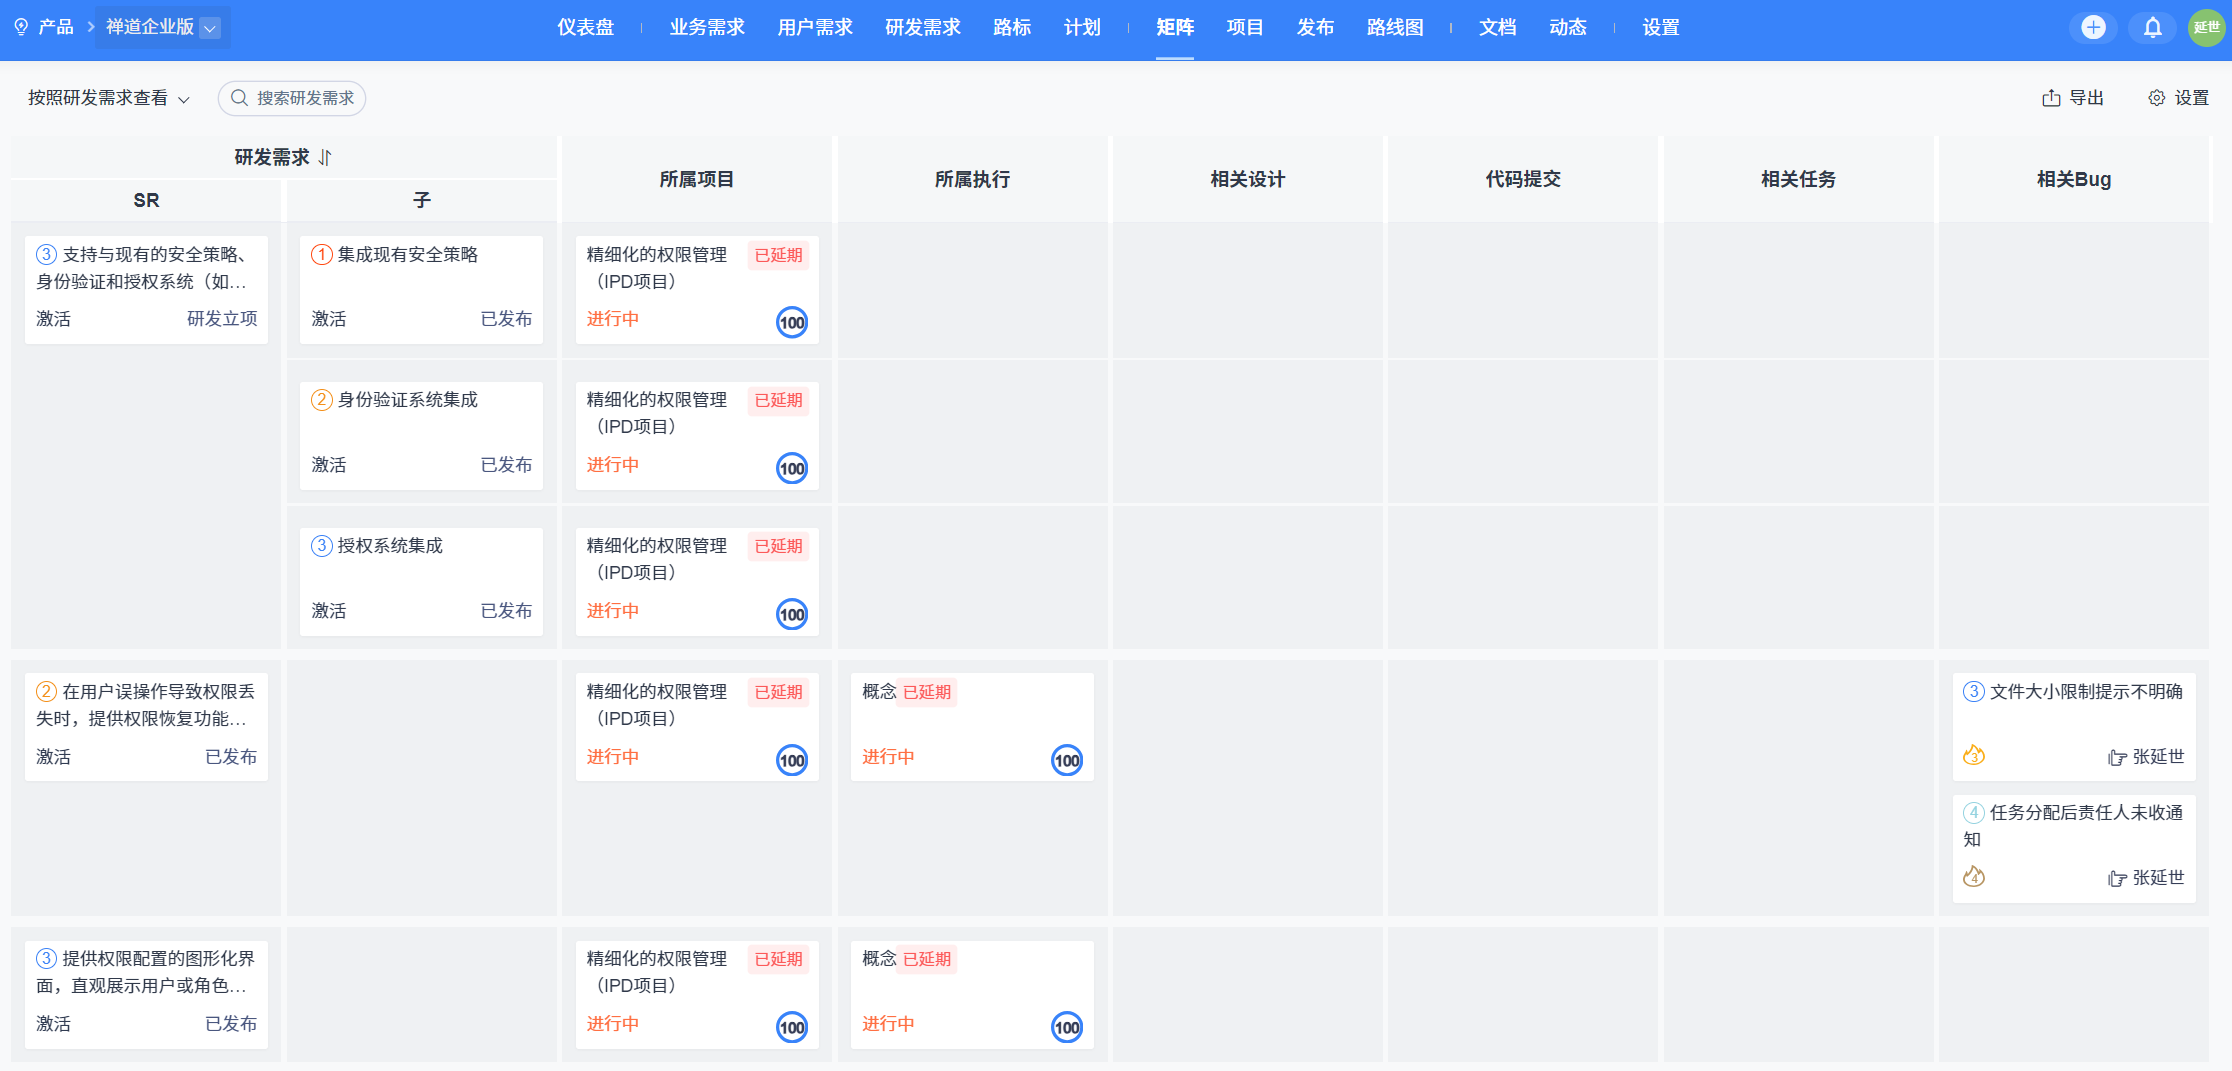Click assignee hand icon on 文件大小限制提示不明确 bug
Screen dimensions: 2232x1071
(x=2117, y=758)
